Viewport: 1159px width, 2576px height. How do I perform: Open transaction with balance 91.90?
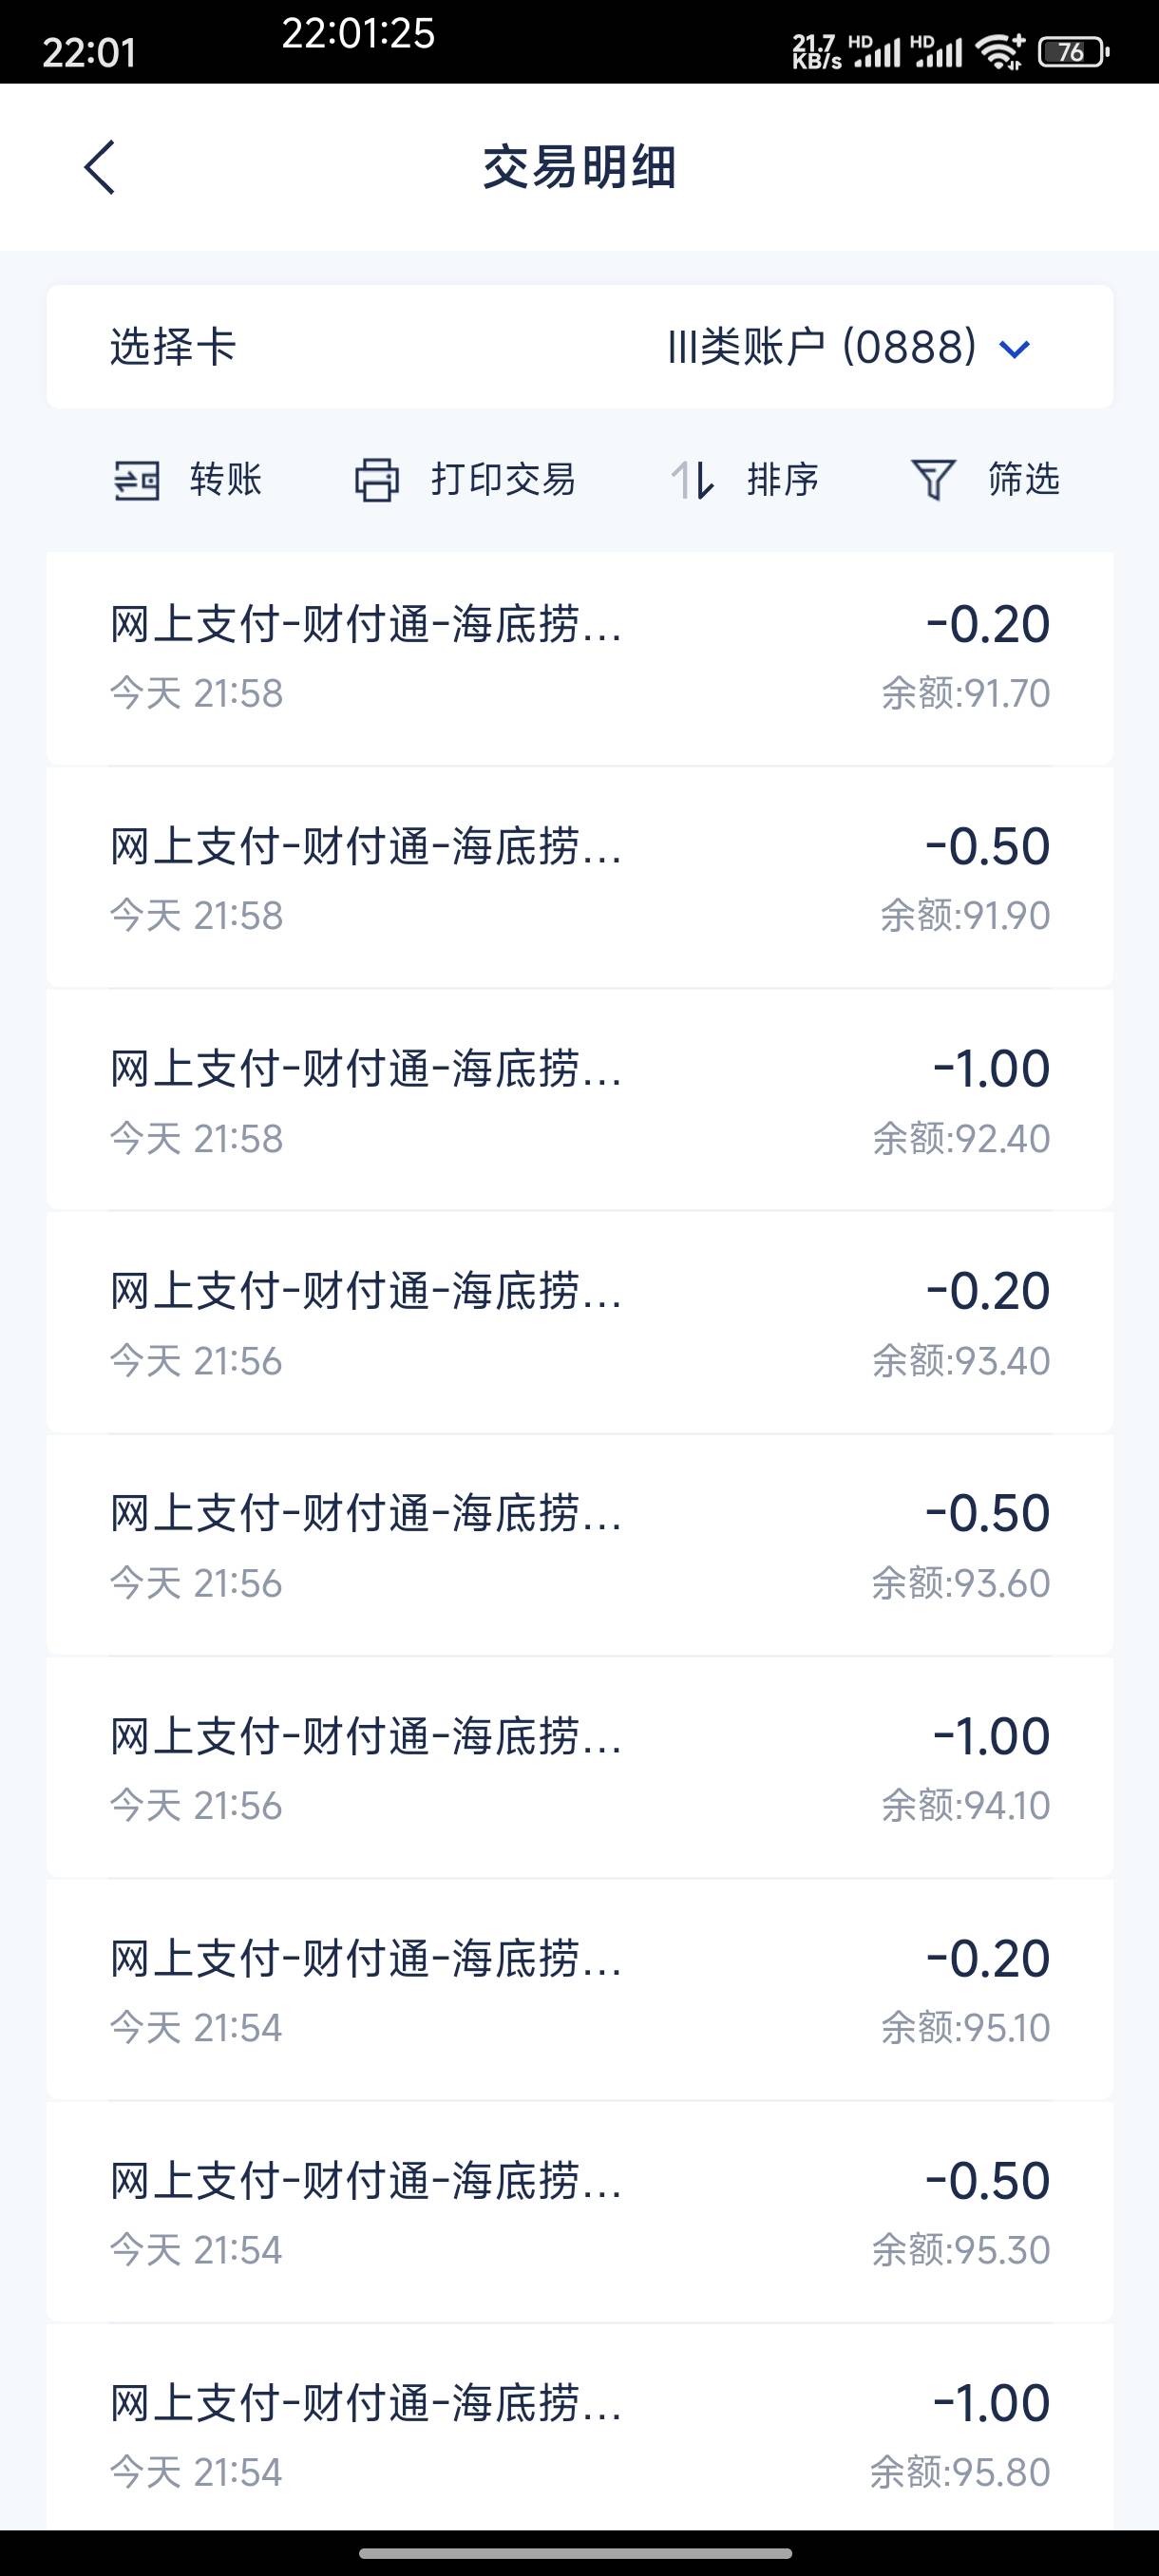pos(580,878)
